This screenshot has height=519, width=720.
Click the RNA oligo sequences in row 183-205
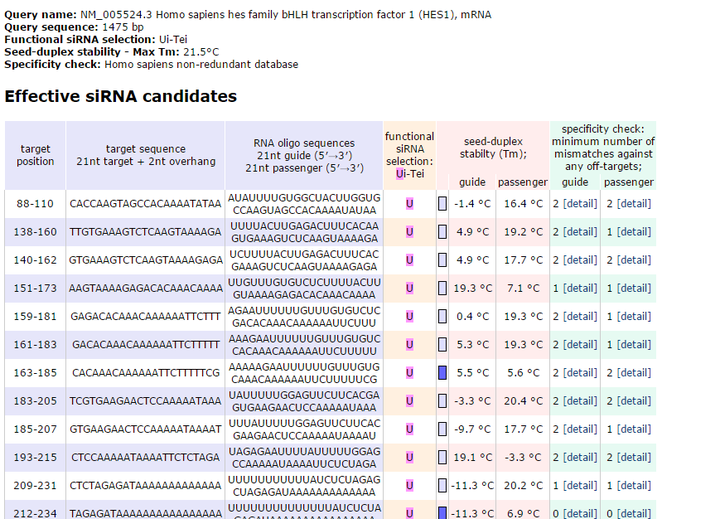pyautogui.click(x=304, y=401)
